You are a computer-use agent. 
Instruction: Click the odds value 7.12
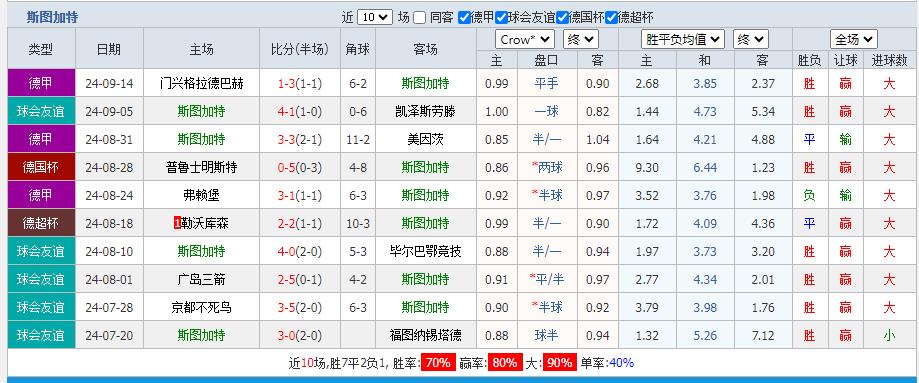coord(763,335)
